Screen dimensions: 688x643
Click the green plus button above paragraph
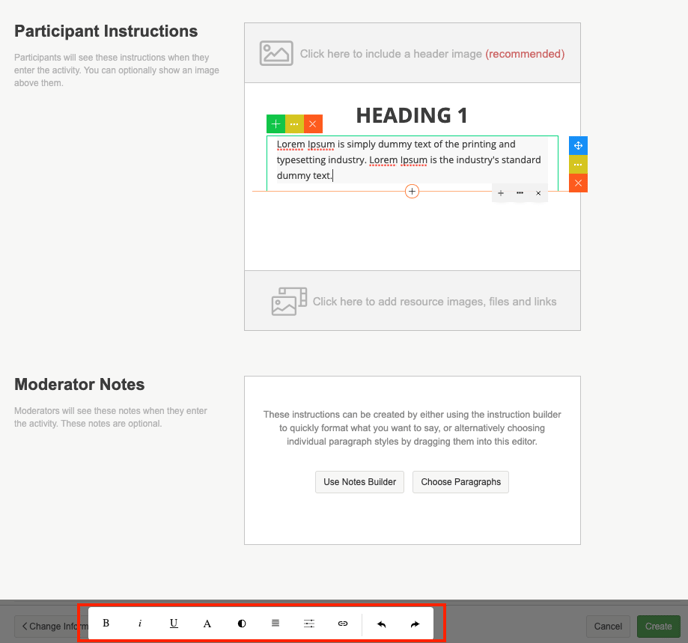point(276,124)
